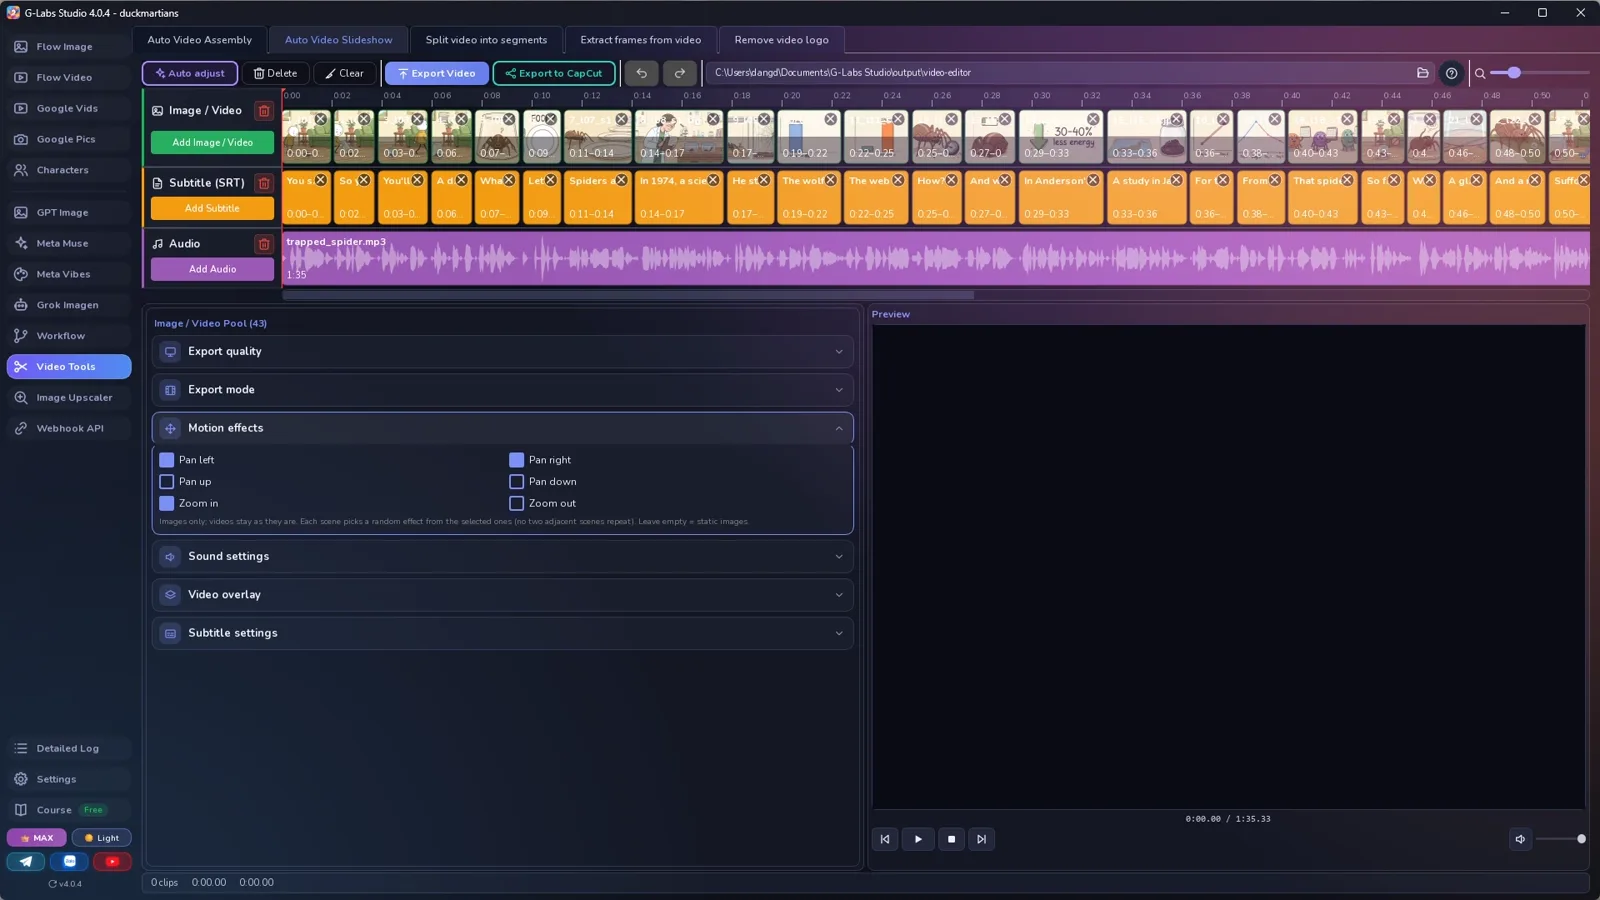Open the YouTube link icon
The width and height of the screenshot is (1600, 900).
pyautogui.click(x=112, y=861)
